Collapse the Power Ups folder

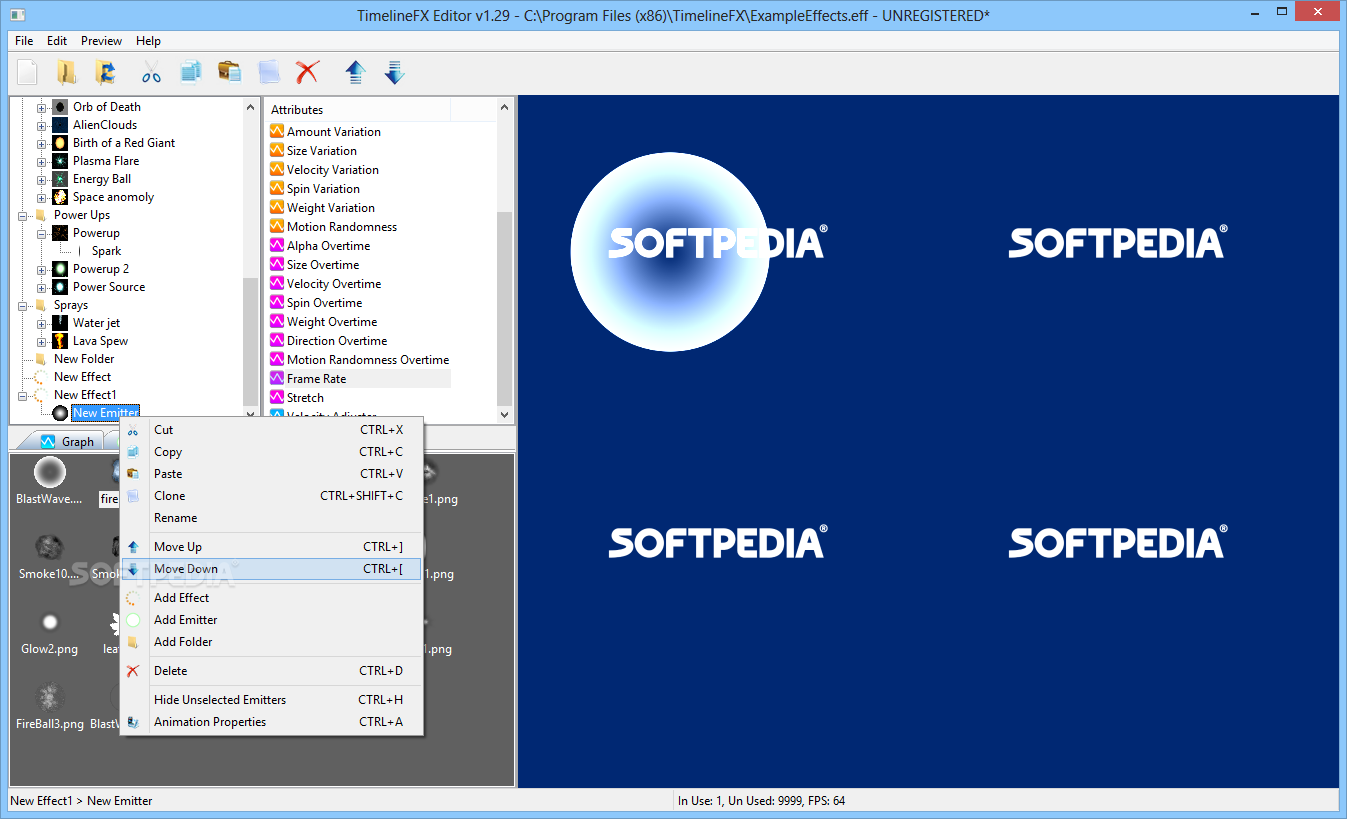pos(22,215)
